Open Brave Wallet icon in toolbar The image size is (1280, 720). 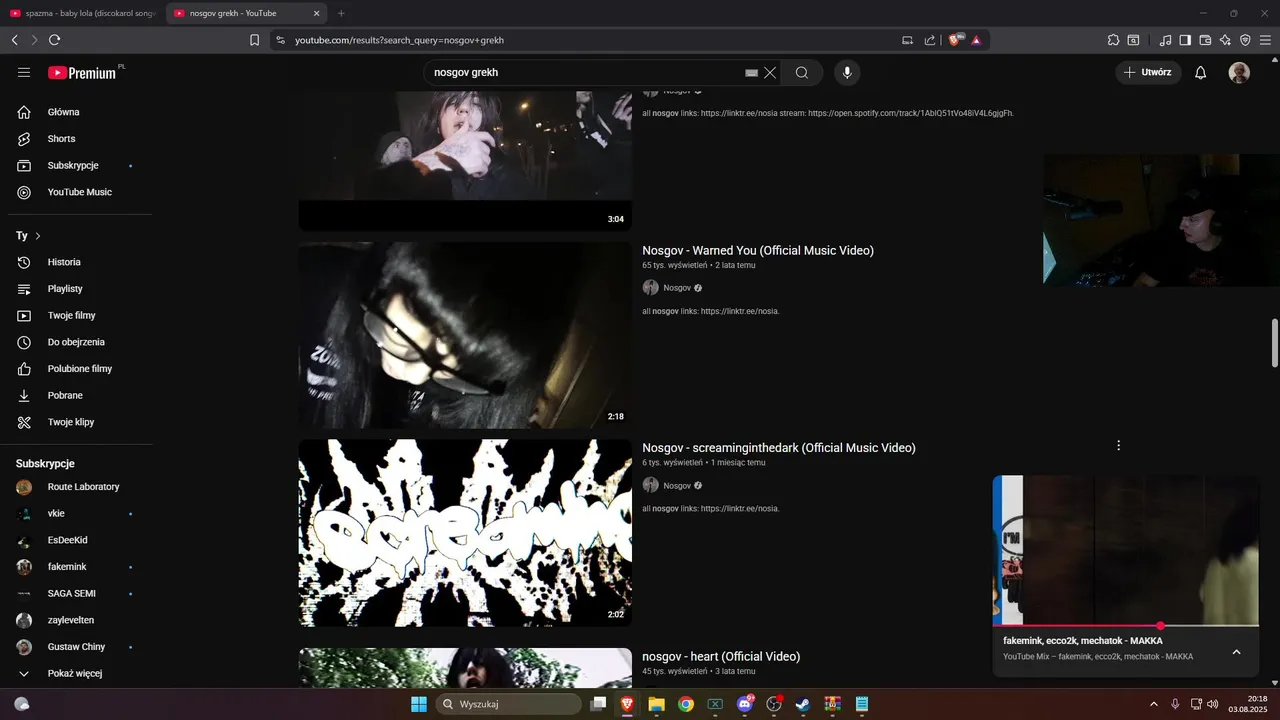pyautogui.click(x=1205, y=40)
